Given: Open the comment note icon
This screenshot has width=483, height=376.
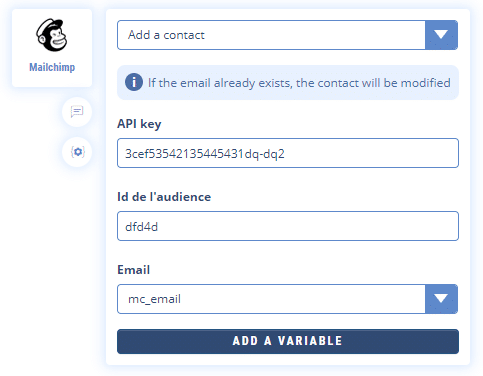Looking at the screenshot, I should 77,111.
